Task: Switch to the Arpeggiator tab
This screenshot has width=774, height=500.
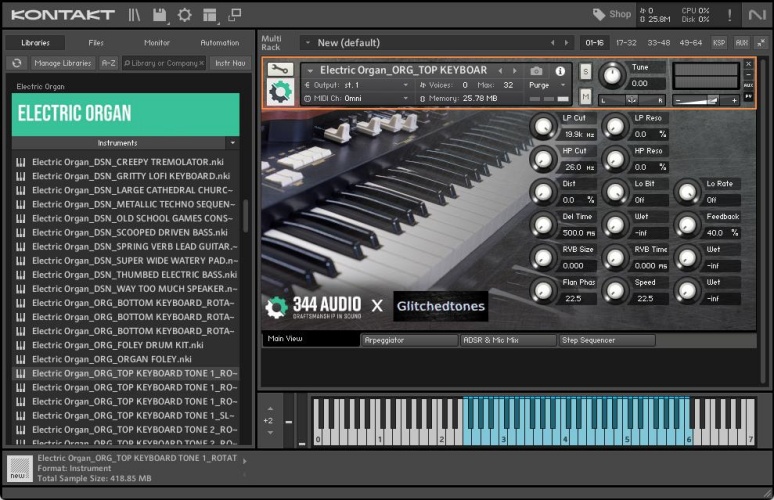Action: click(409, 340)
